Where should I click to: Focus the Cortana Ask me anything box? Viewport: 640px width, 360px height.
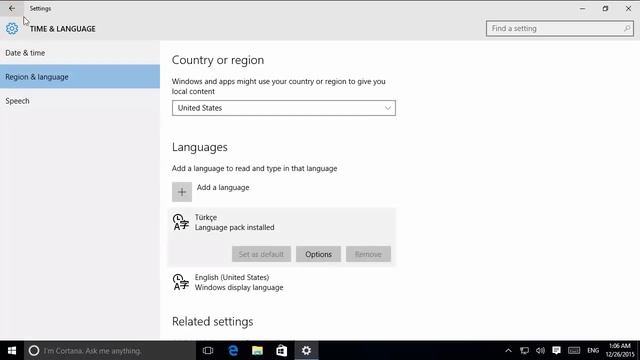[x=110, y=351]
